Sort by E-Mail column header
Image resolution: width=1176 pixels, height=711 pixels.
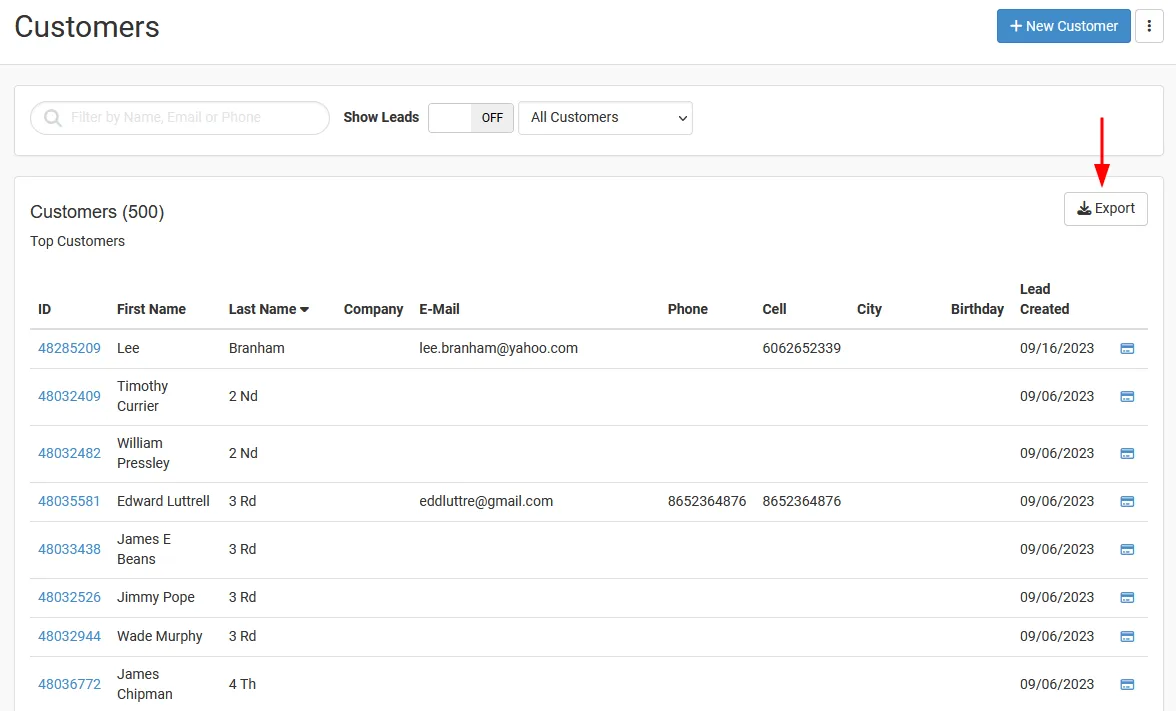[x=440, y=309]
